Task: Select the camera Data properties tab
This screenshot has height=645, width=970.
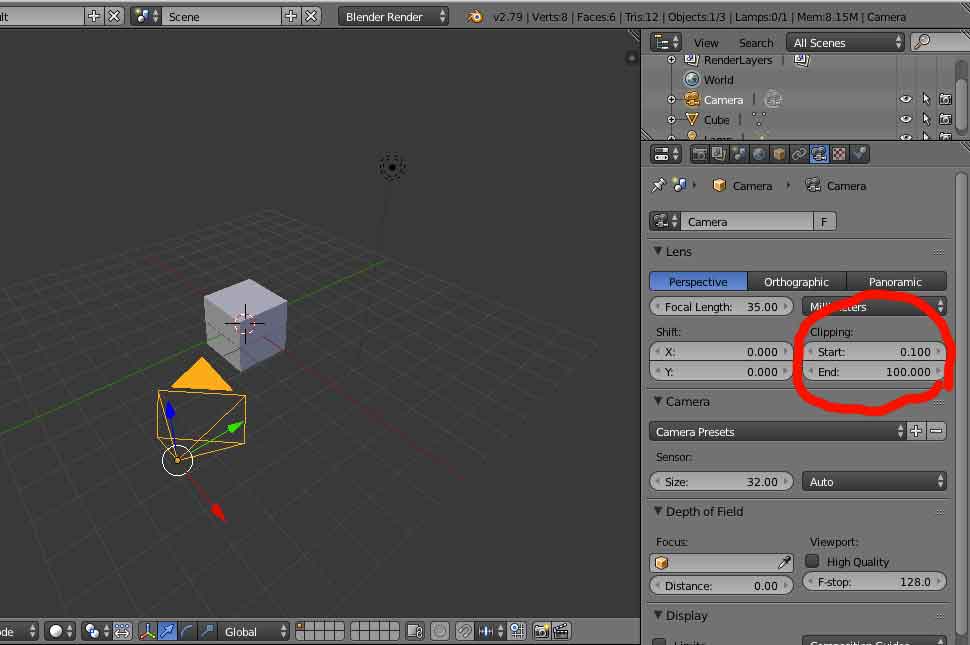Action: point(818,154)
